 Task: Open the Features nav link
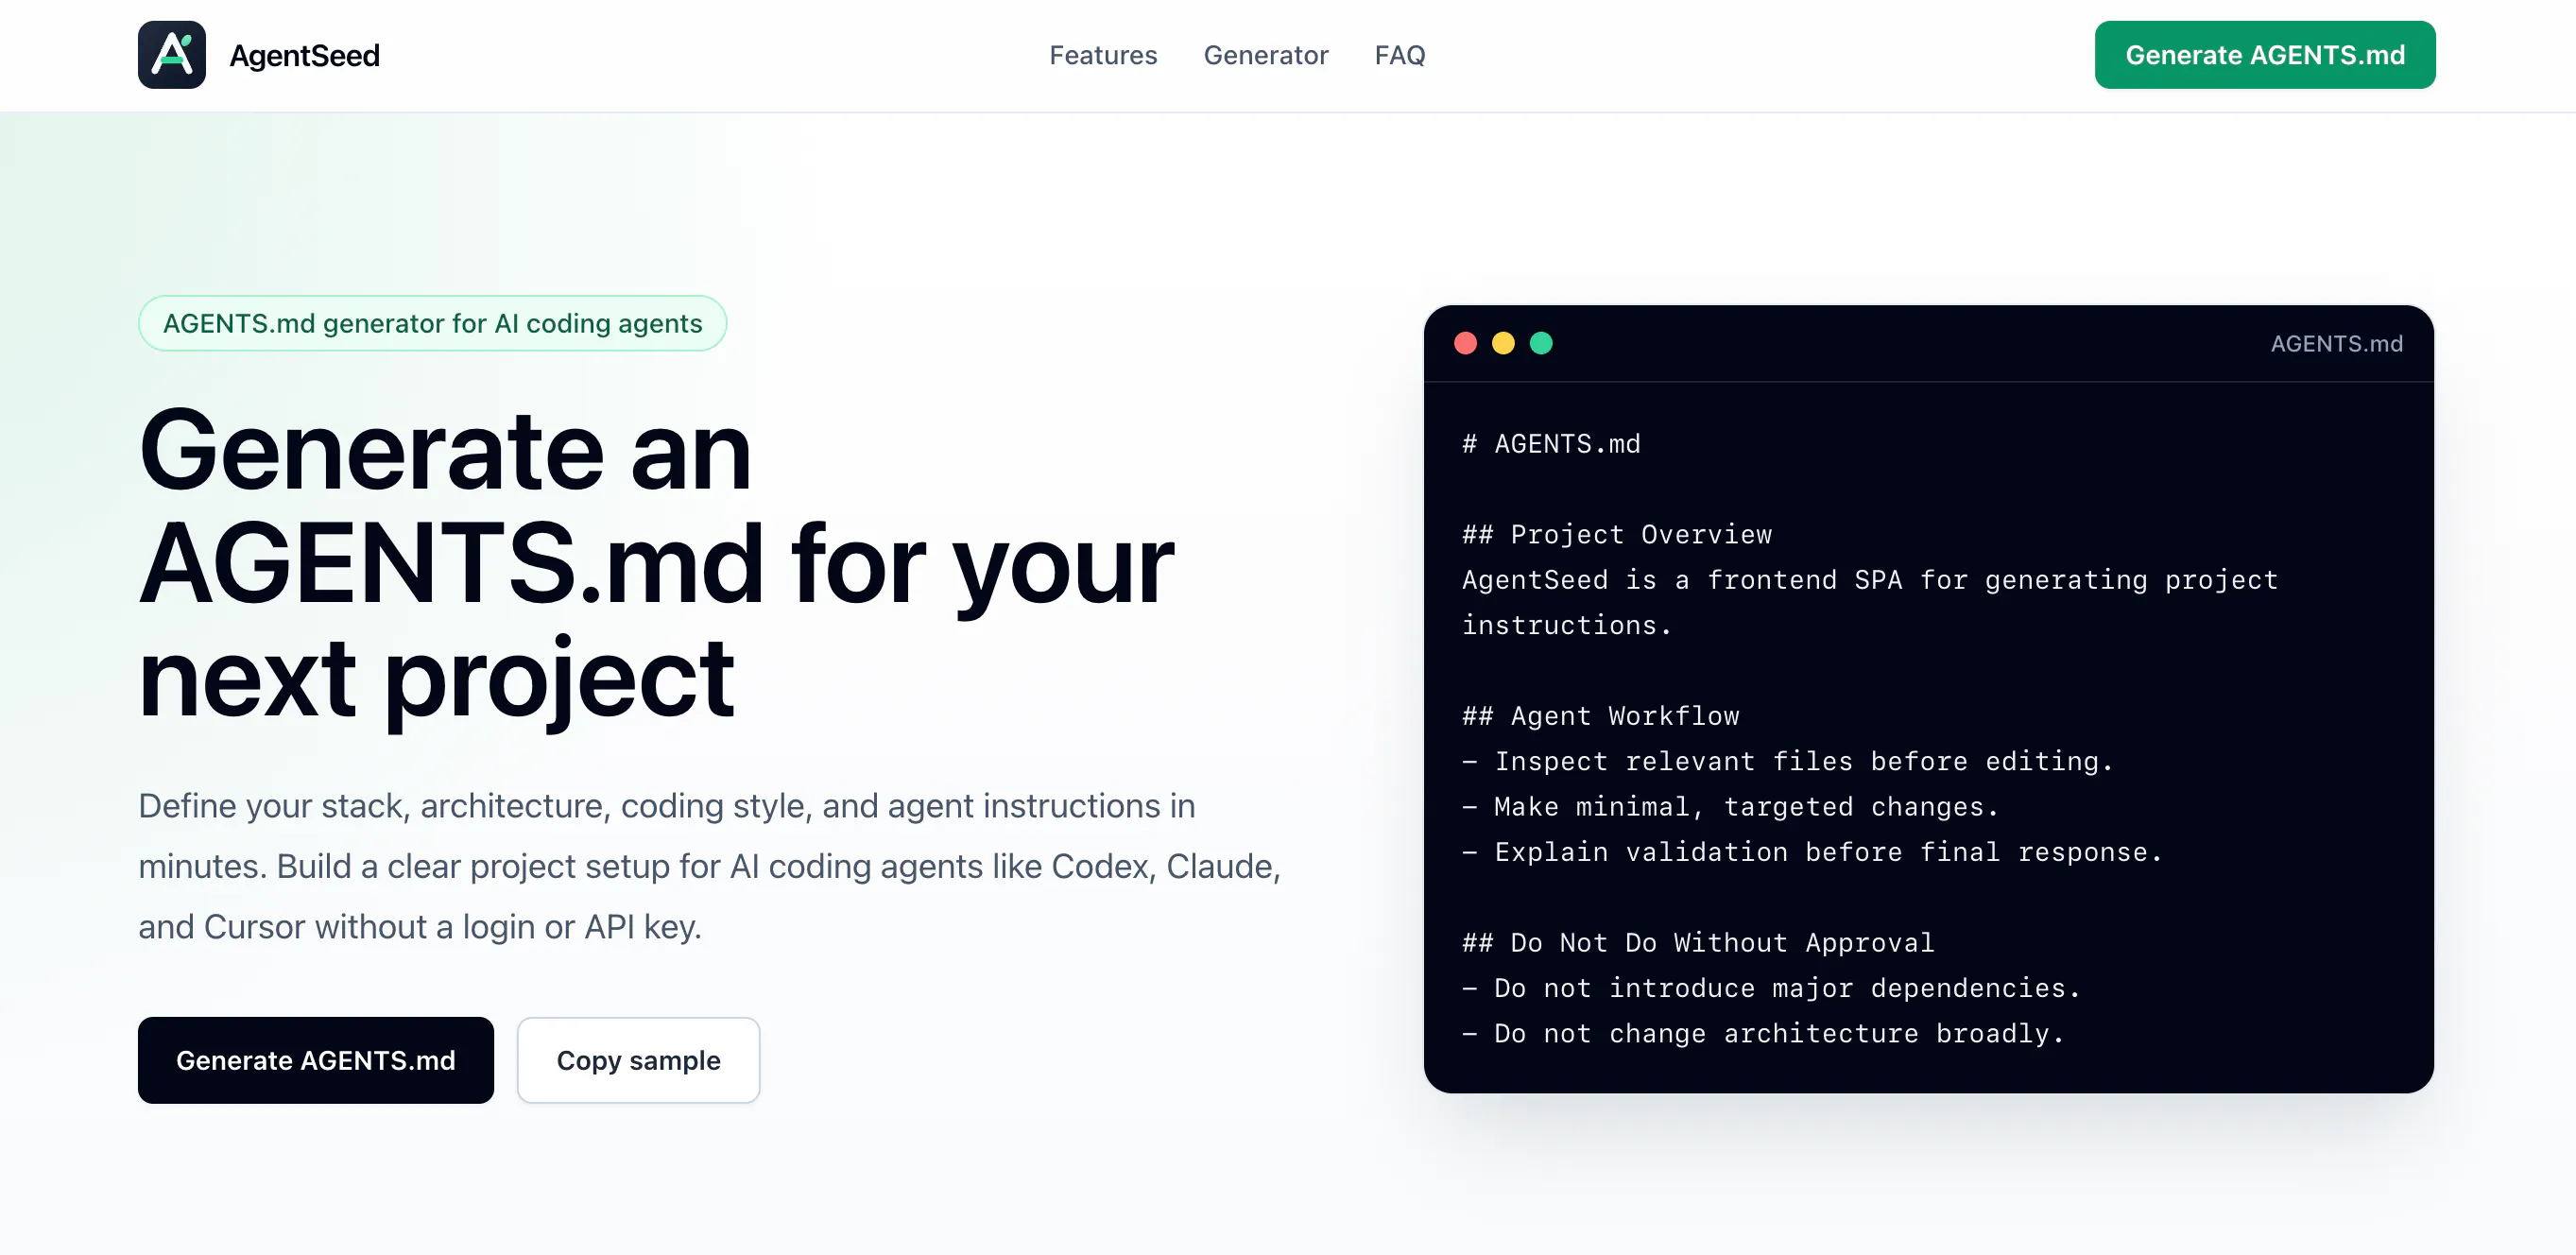point(1103,55)
